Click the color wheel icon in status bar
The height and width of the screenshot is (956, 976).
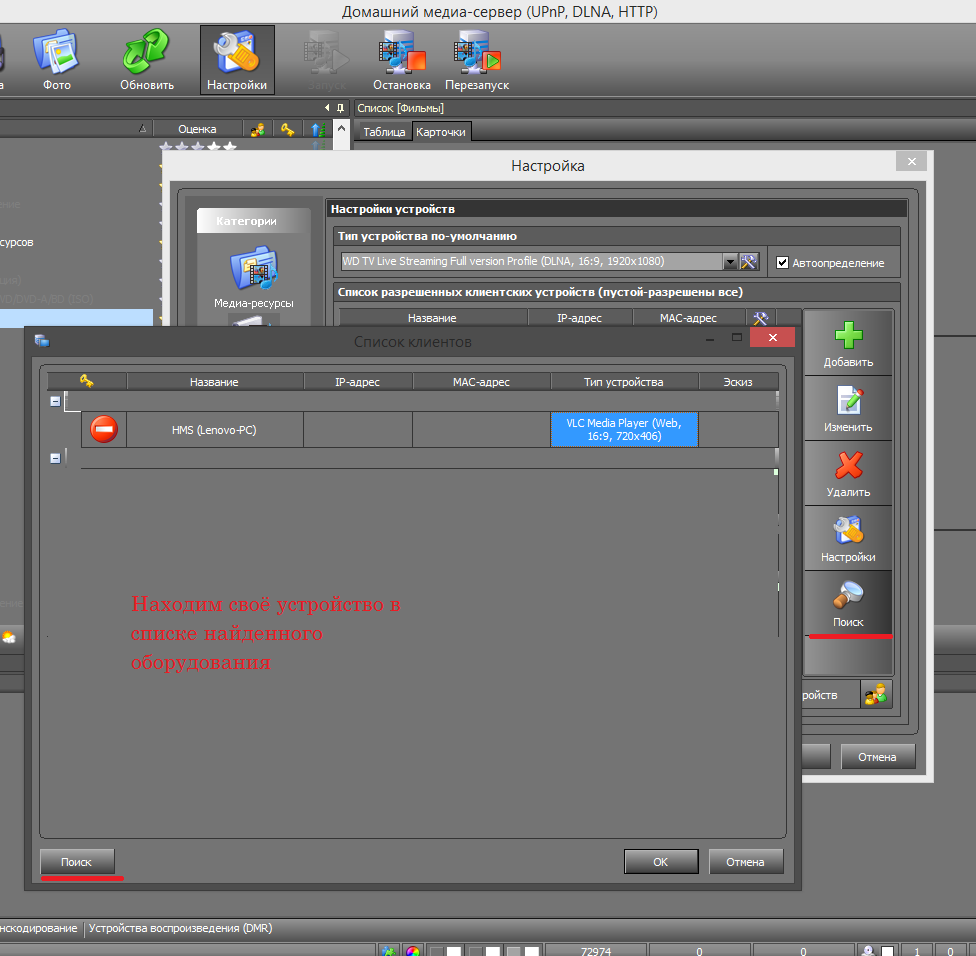pos(411,950)
